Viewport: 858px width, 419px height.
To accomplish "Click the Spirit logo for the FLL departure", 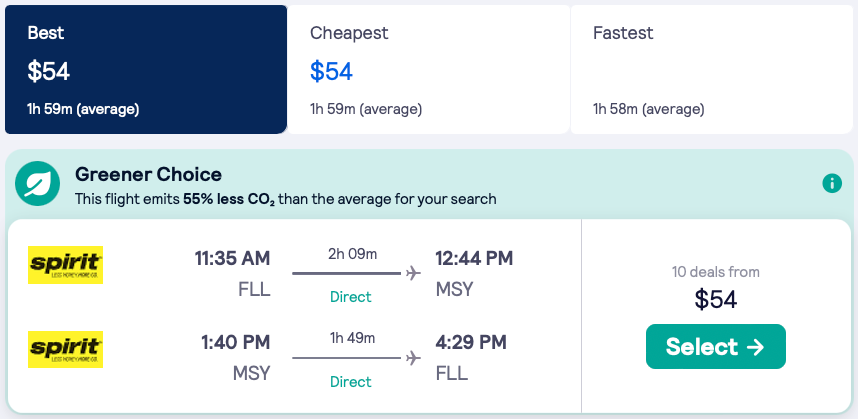I will click(x=66, y=265).
